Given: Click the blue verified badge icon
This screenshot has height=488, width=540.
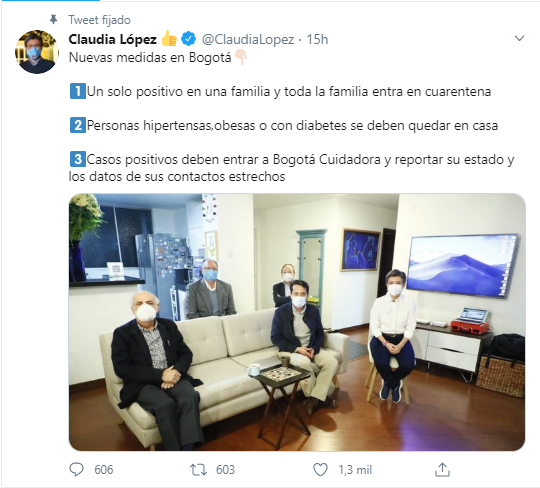Looking at the screenshot, I should point(188,39).
